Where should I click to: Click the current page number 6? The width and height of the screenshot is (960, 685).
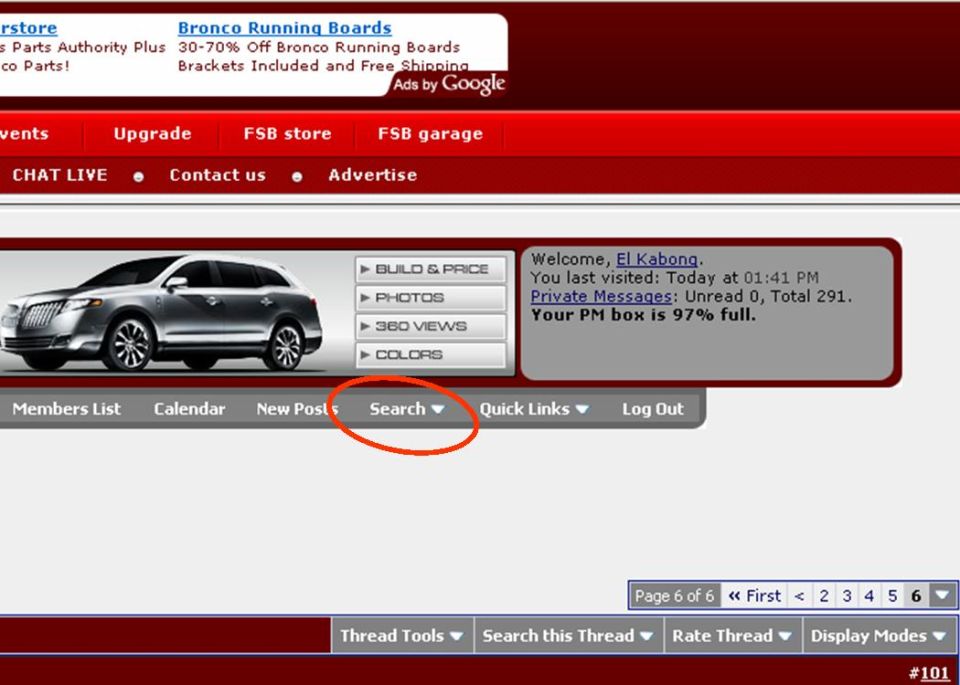click(x=916, y=596)
